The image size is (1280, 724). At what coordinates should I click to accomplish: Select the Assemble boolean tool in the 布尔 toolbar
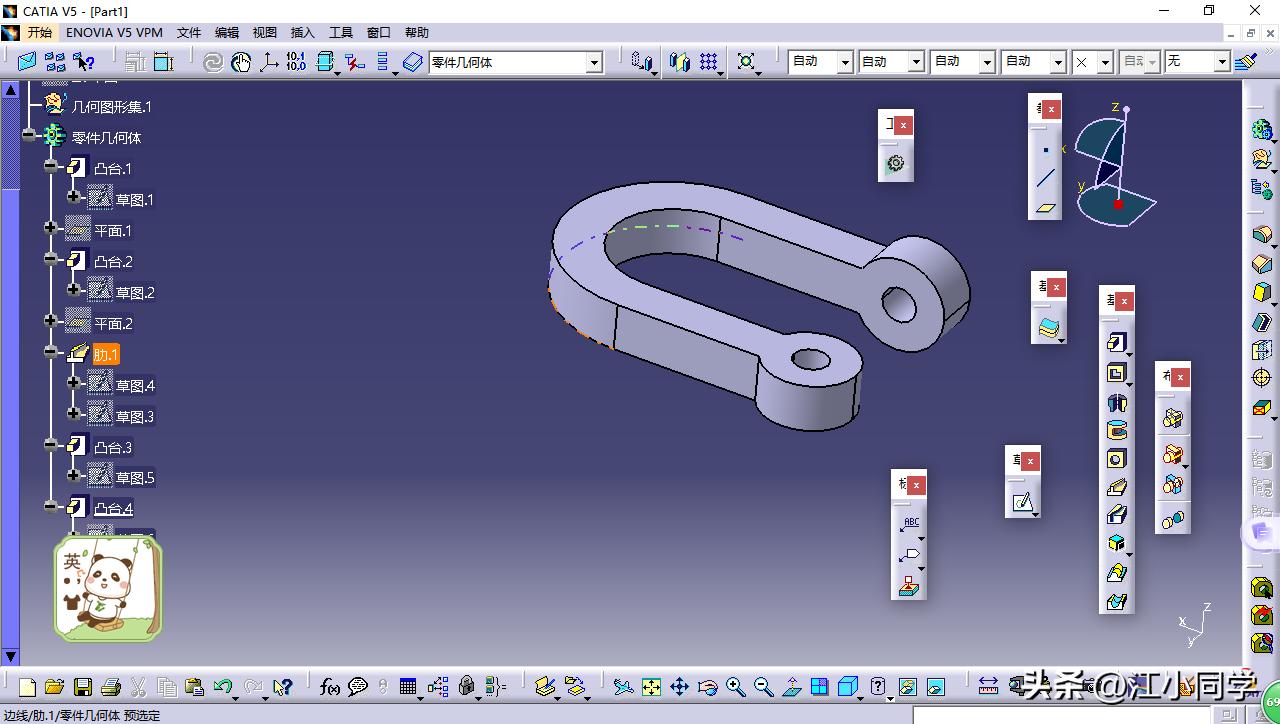[1174, 417]
